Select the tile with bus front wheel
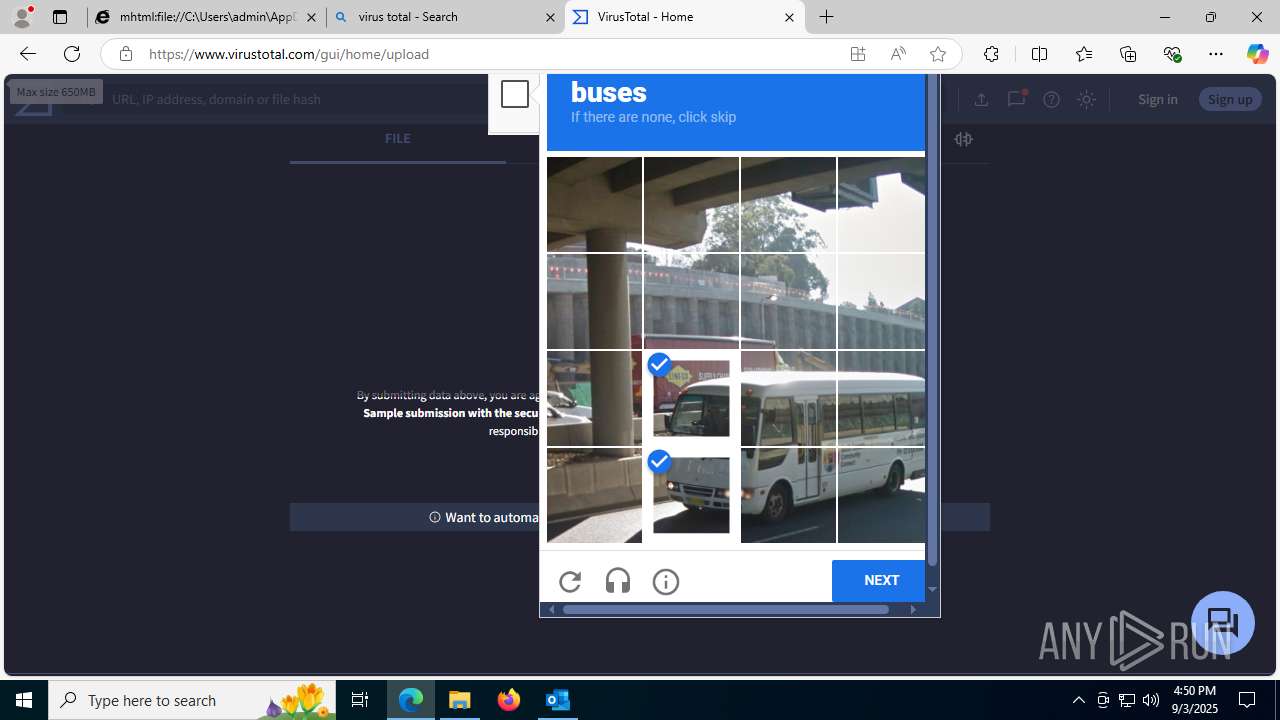The height and width of the screenshot is (720, 1280). (x=788, y=495)
